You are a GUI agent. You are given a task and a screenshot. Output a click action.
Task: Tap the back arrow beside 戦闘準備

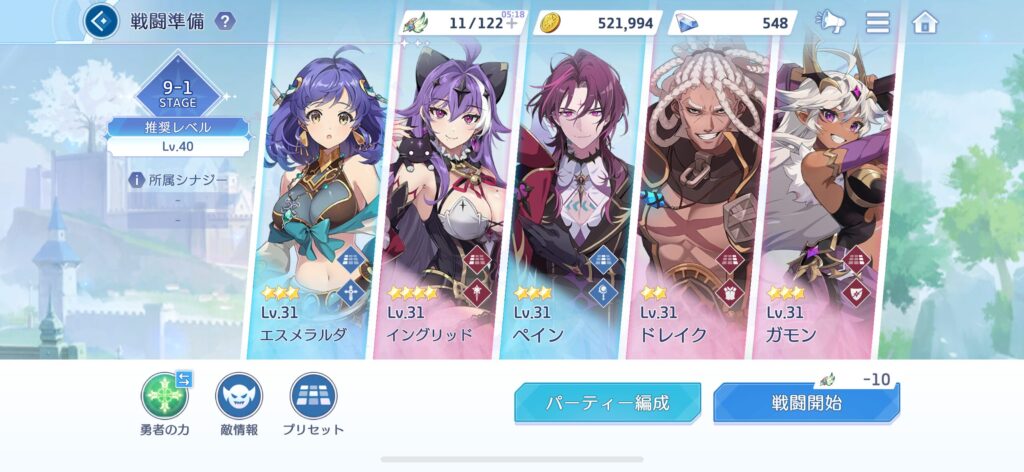pyautogui.click(x=101, y=21)
